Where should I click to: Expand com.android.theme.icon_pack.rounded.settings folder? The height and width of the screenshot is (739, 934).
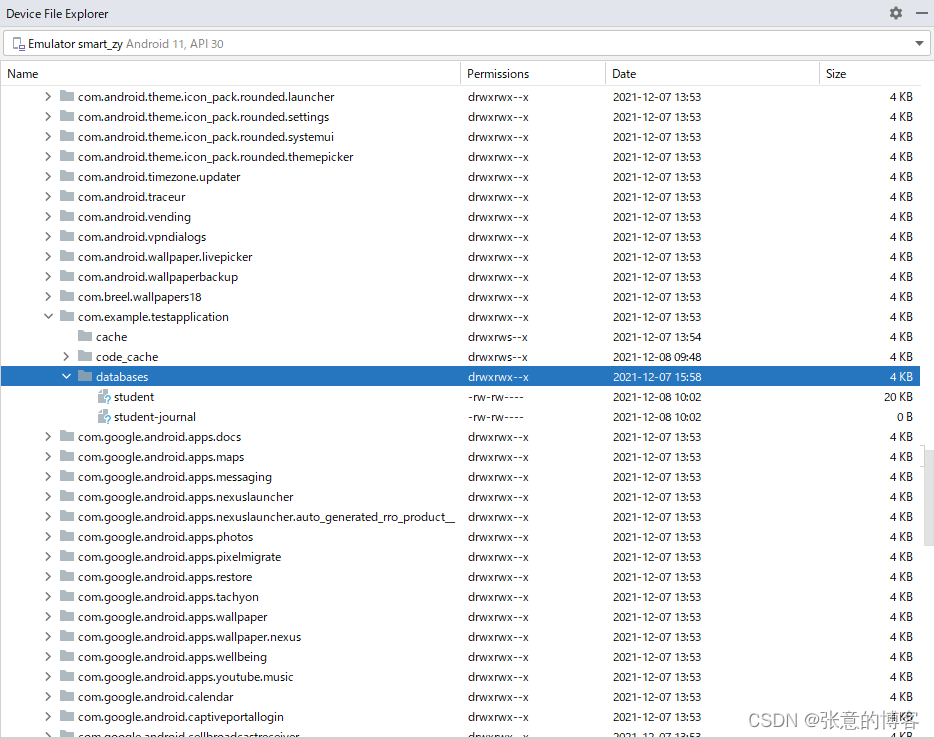pyautogui.click(x=48, y=117)
